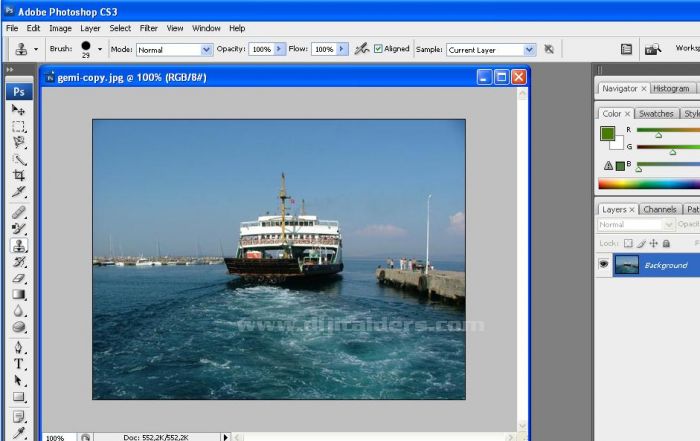Select the Blur tool

click(18, 311)
